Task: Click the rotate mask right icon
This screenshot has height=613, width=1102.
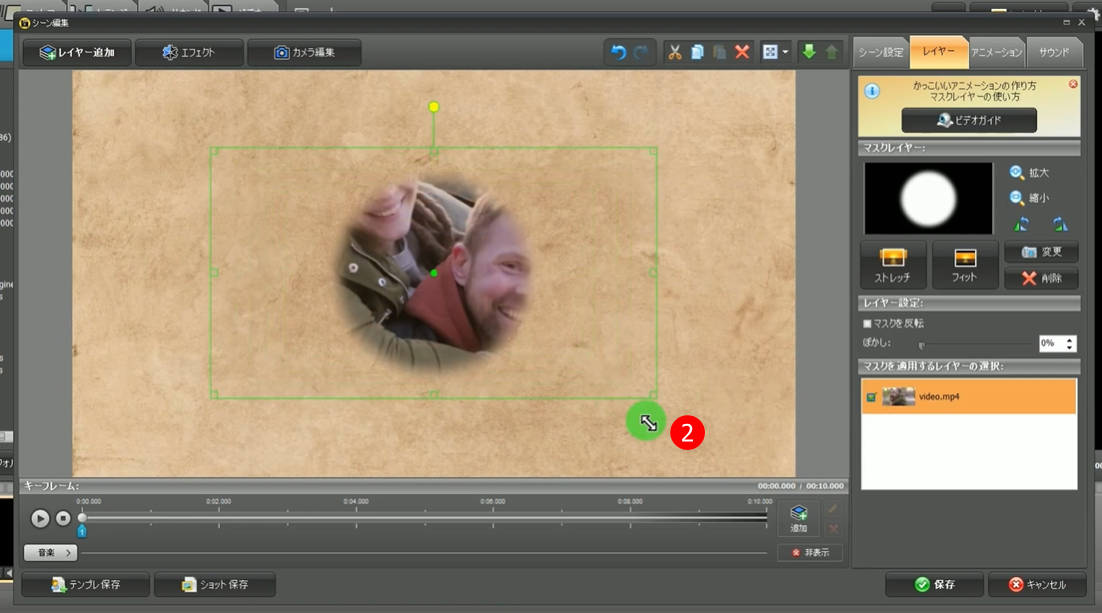Action: click(1059, 224)
